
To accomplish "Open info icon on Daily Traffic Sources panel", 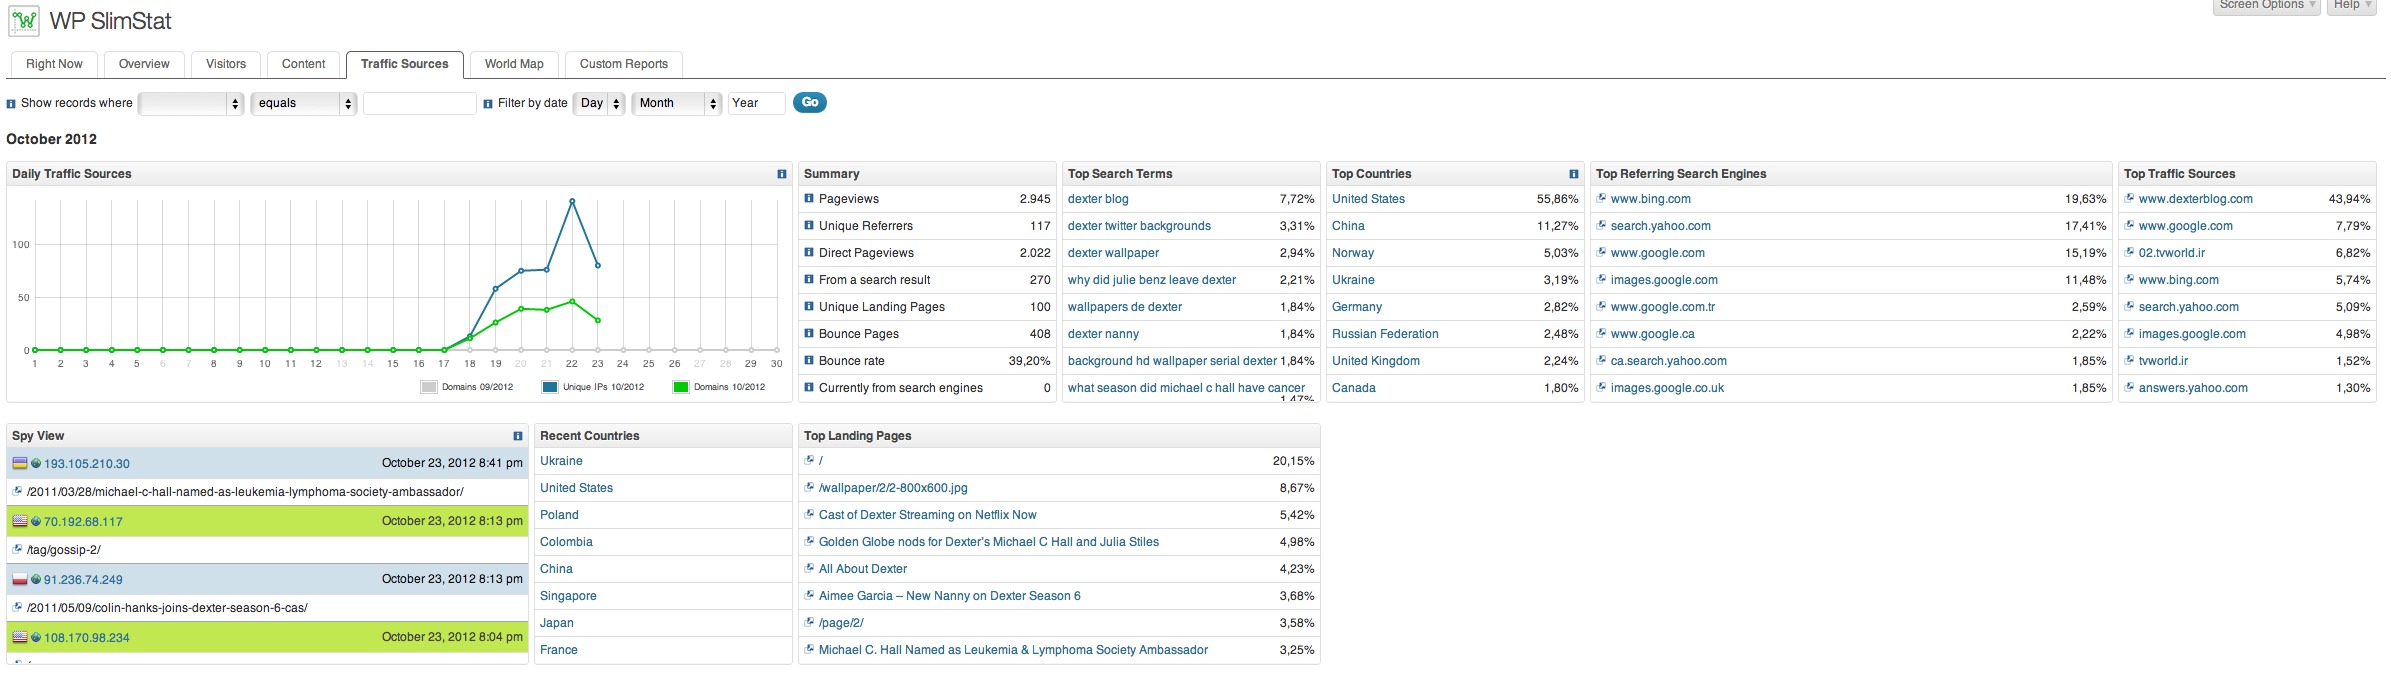I will [782, 174].
